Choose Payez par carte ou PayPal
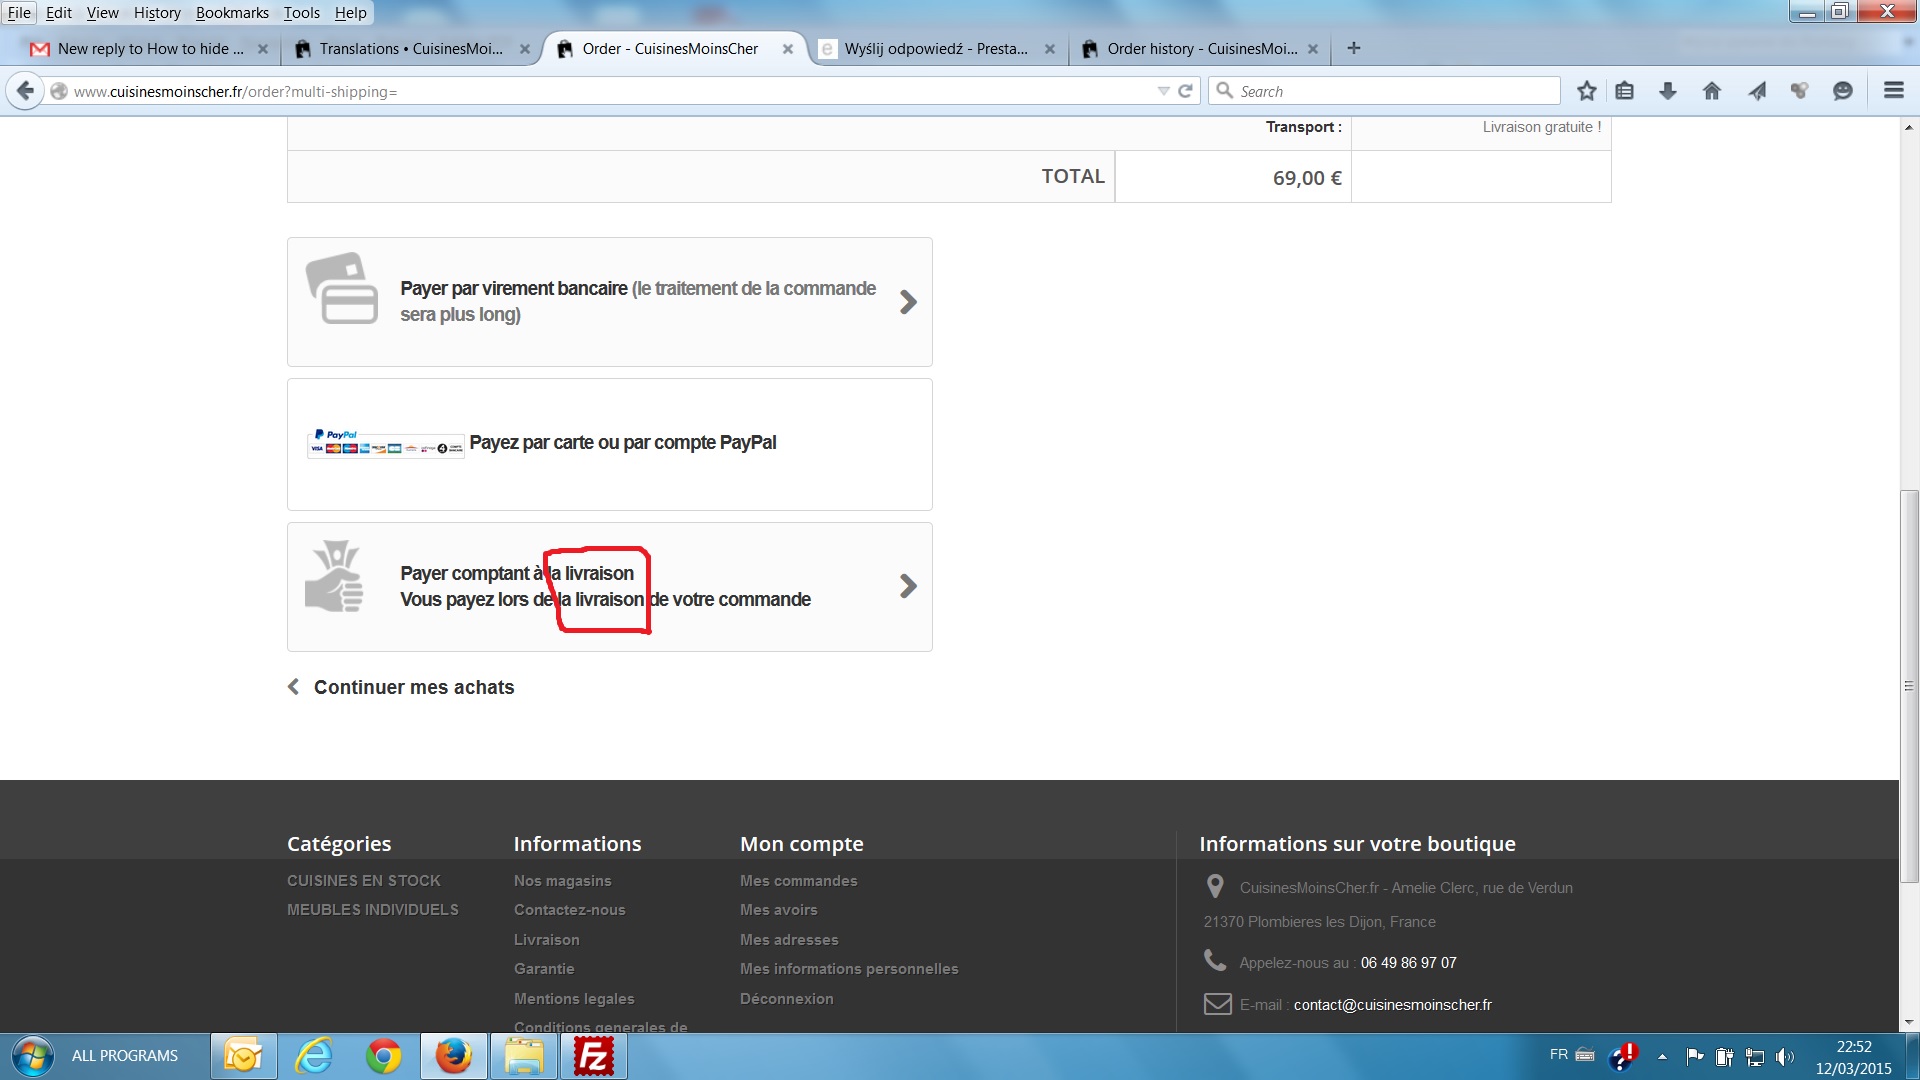1920x1080 pixels. tap(622, 443)
